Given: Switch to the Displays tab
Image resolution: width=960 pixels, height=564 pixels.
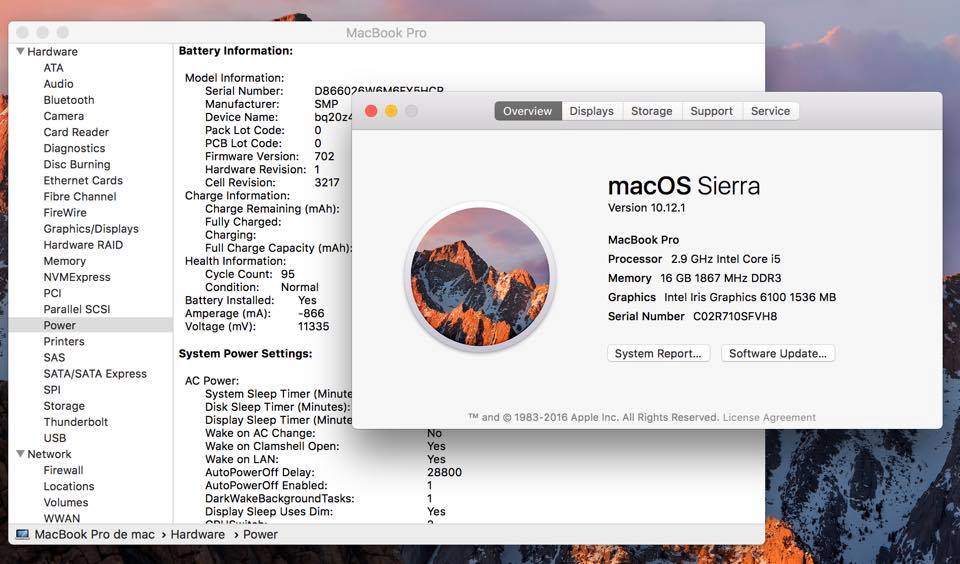Looking at the screenshot, I should (x=591, y=111).
